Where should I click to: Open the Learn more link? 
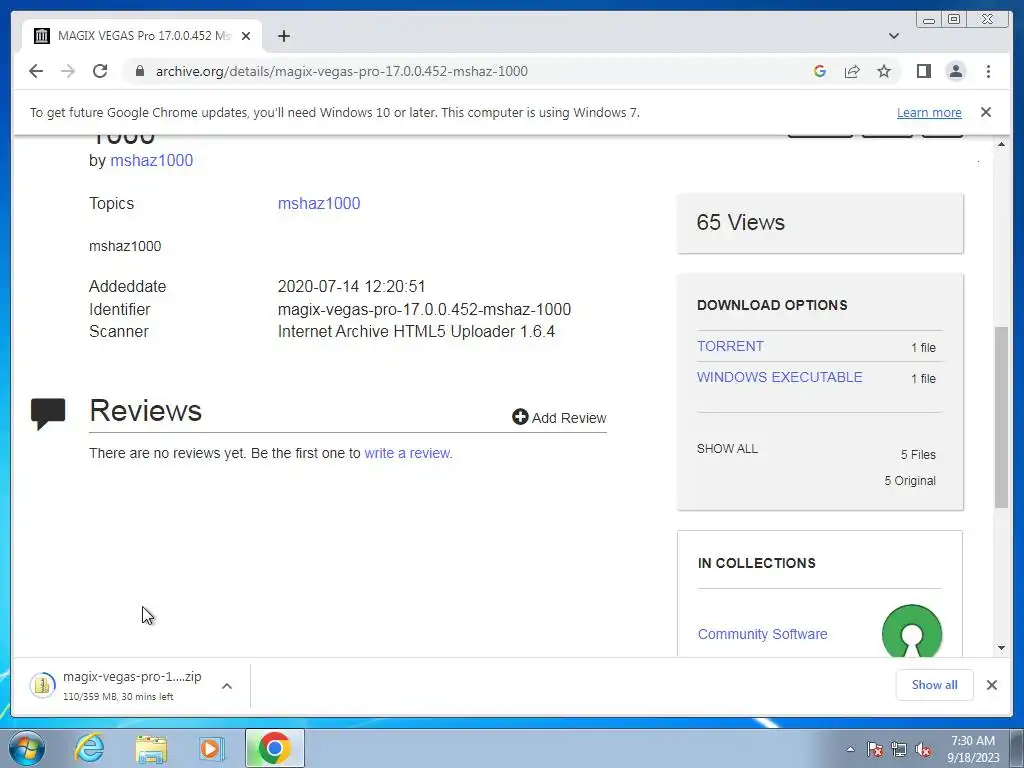coord(929,112)
